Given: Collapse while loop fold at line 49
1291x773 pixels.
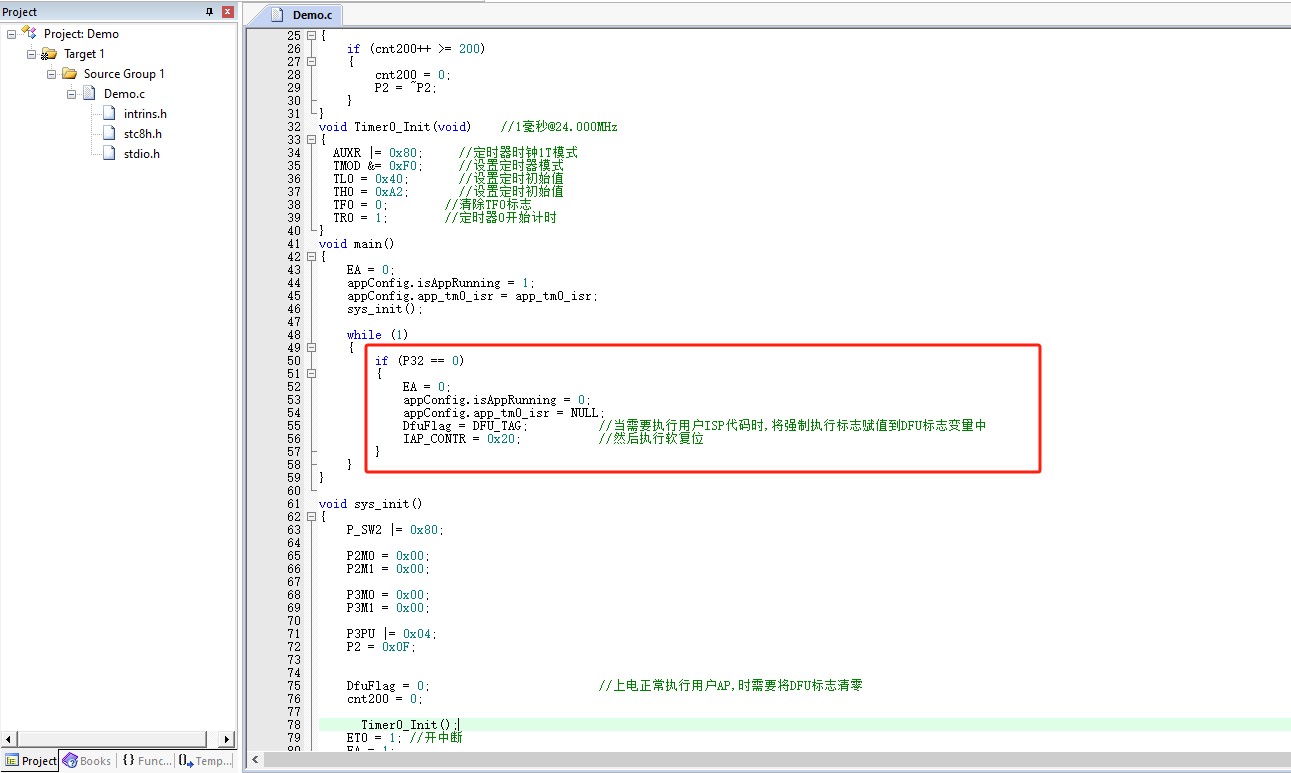Looking at the screenshot, I should 311,347.
